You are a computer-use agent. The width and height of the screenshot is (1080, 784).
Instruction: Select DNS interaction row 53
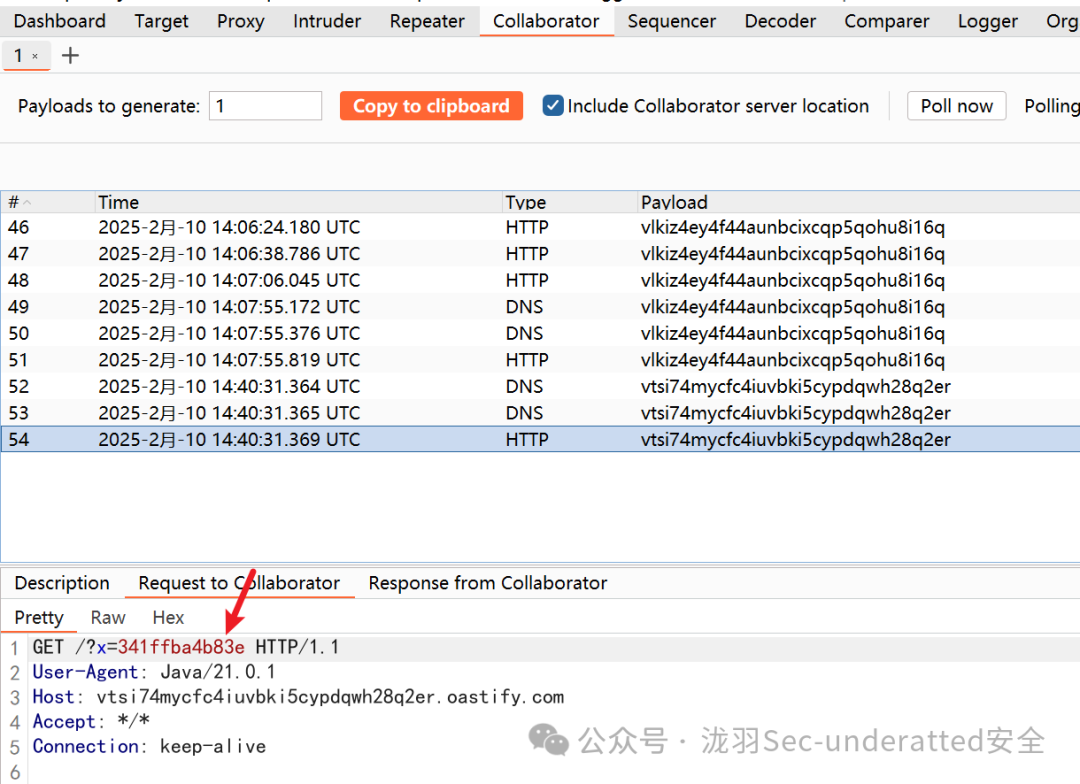540,413
